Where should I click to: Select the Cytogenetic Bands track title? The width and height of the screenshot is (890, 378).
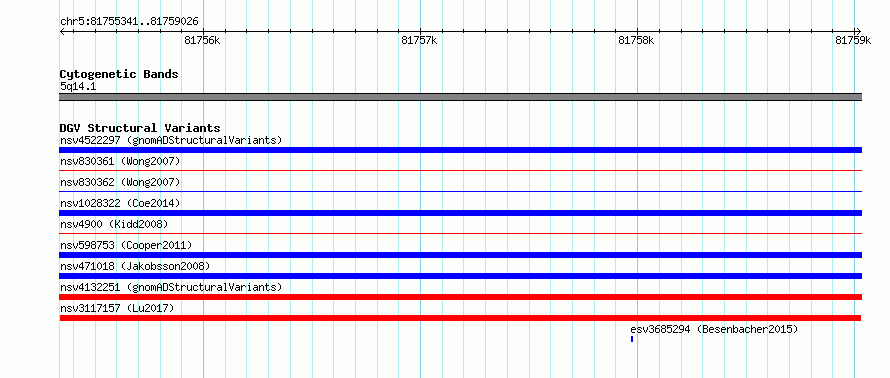[x=119, y=74]
